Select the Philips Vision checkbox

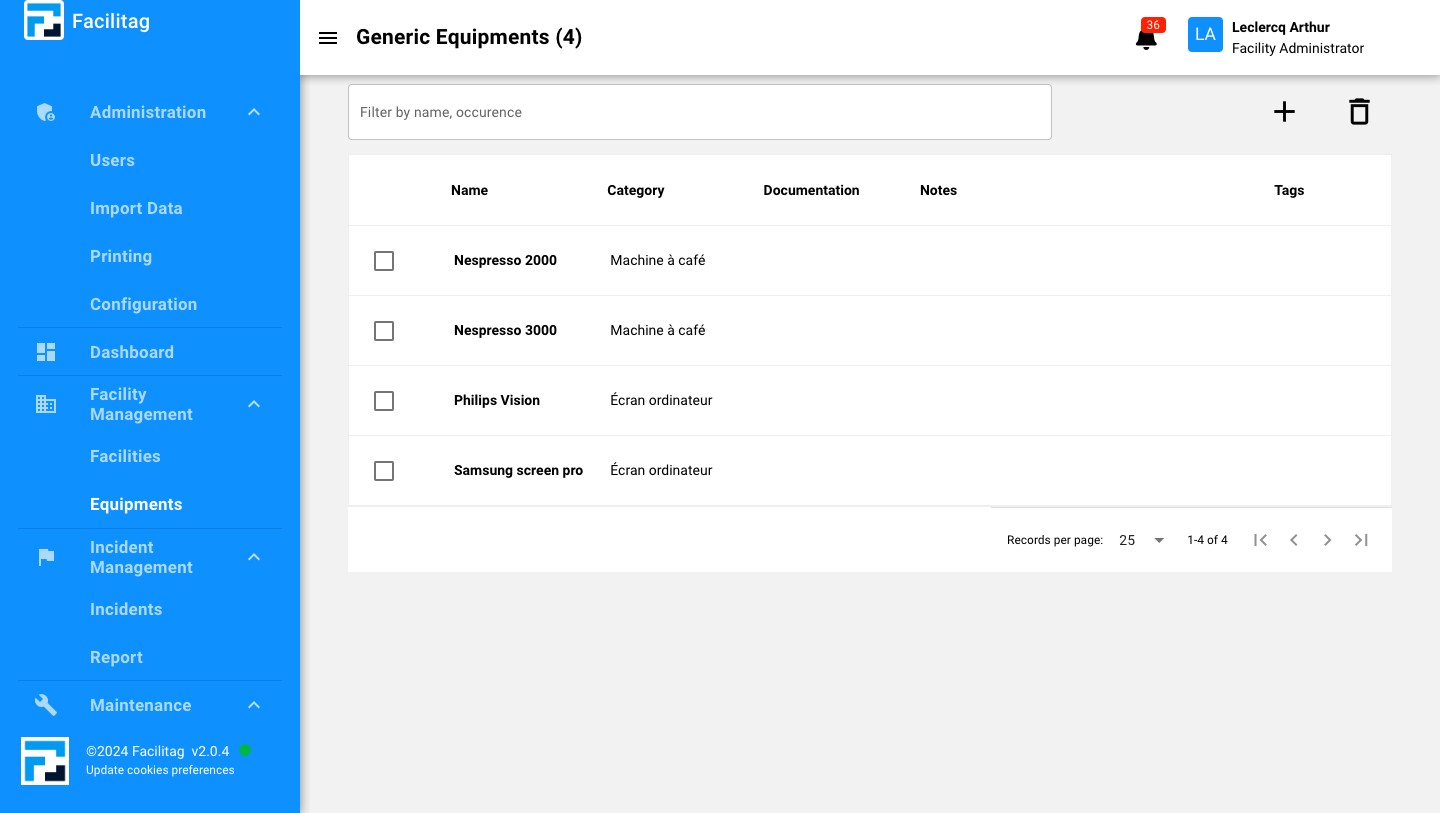click(x=384, y=401)
